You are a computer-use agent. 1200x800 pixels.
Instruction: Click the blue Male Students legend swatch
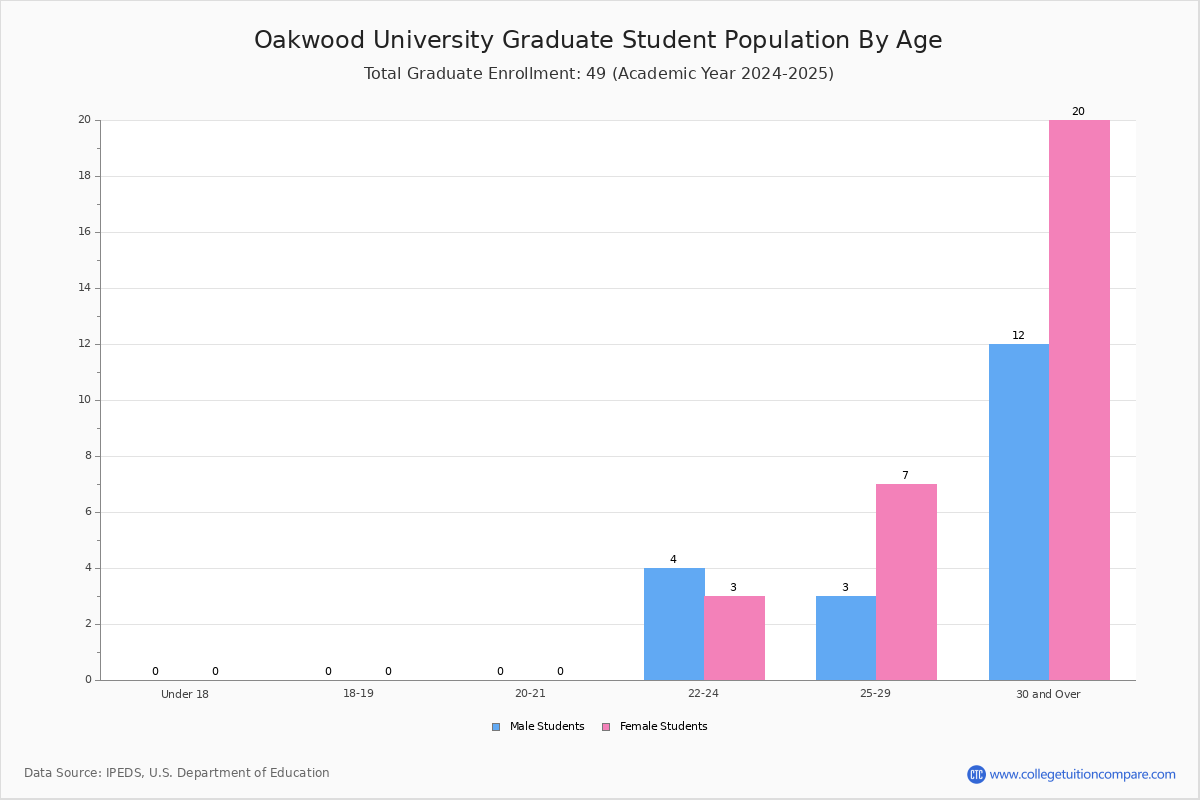coord(496,727)
